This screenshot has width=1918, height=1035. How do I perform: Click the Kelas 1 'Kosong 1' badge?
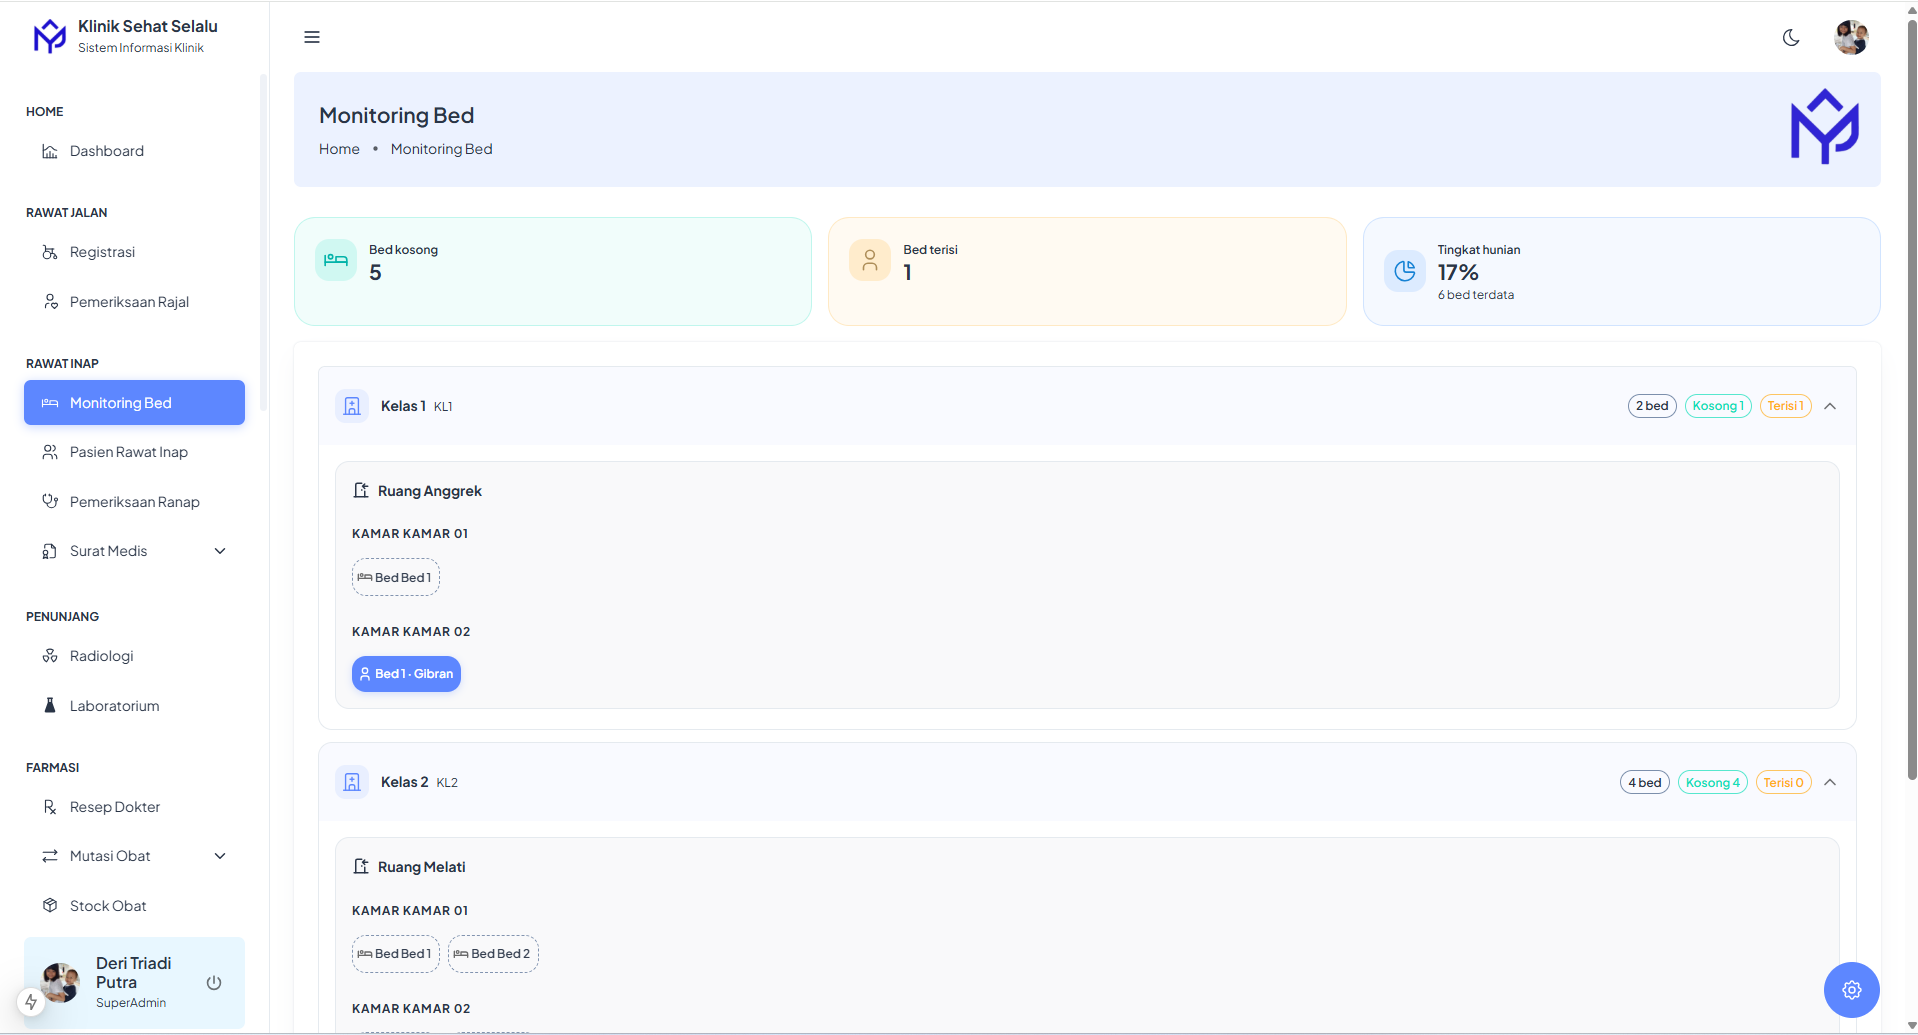click(1718, 406)
